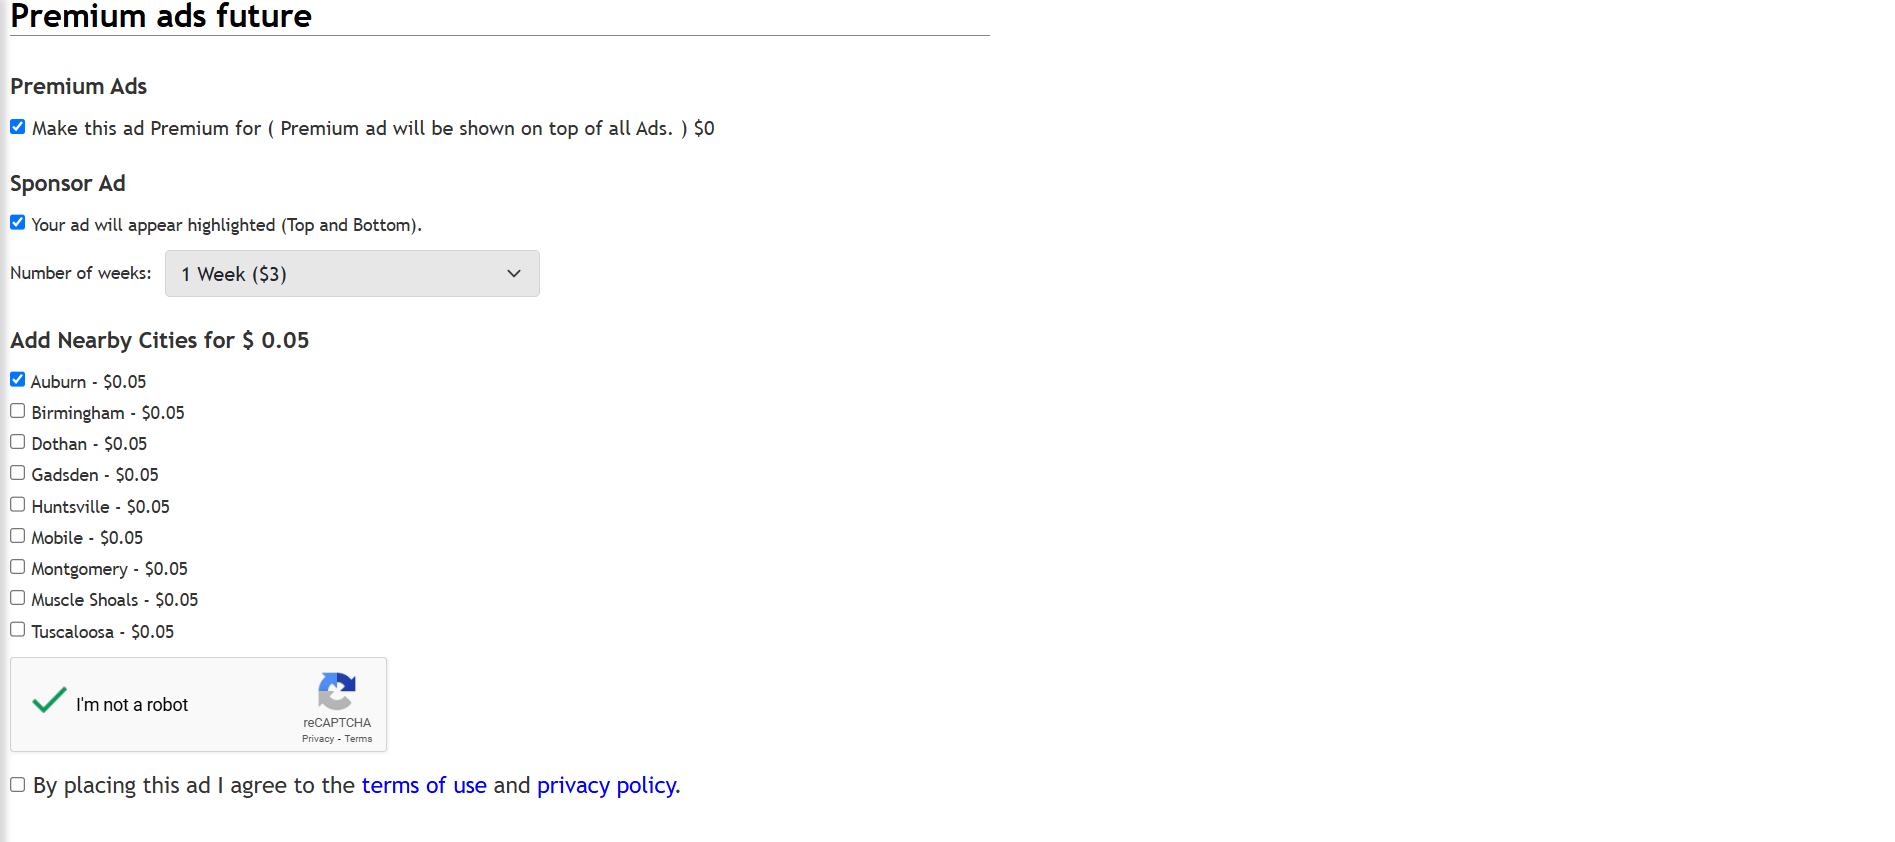Uncheck the Sponsor Ad highlighted checkbox
The height and width of the screenshot is (842, 1895).
[x=18, y=223]
